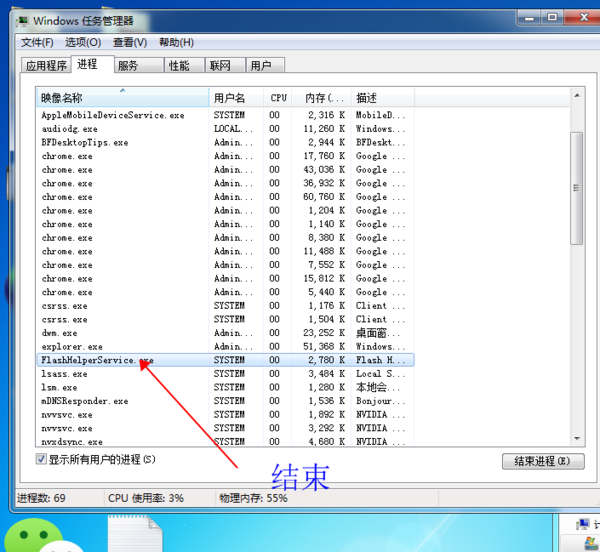
Task: Switch to the 联网 tab
Action: 225,65
